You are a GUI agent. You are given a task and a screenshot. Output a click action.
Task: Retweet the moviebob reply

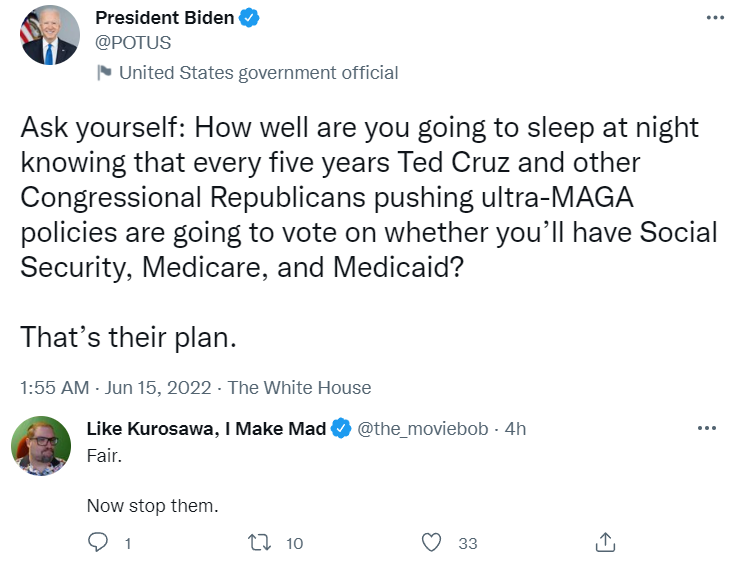259,543
